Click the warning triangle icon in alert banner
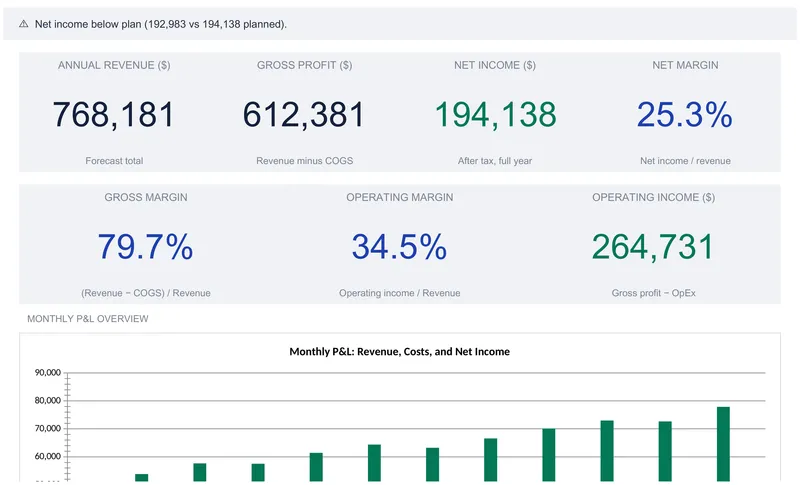This screenshot has height=485, width=800. point(23,24)
